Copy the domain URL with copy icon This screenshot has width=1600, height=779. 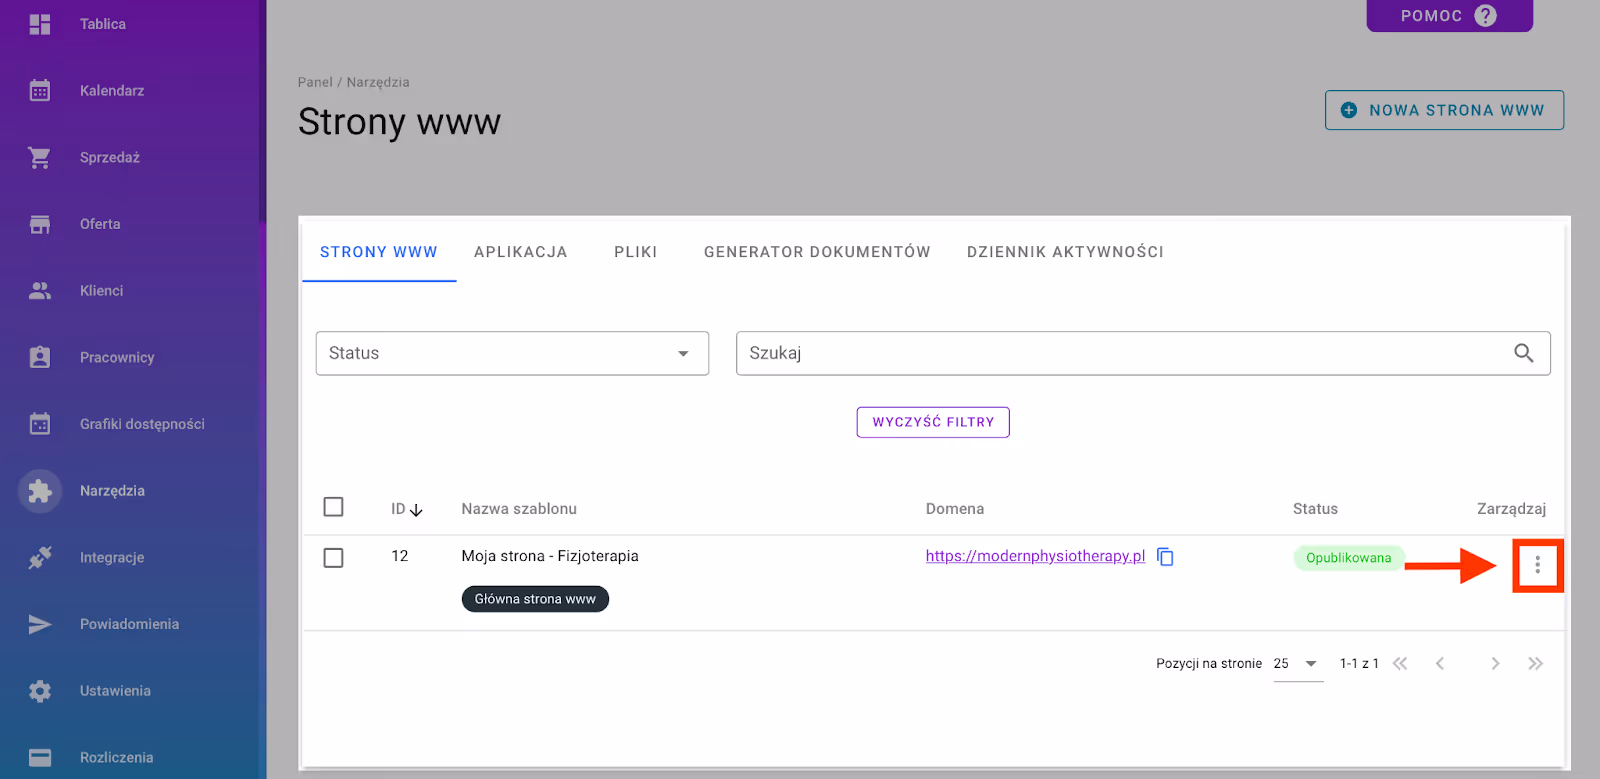click(x=1165, y=557)
